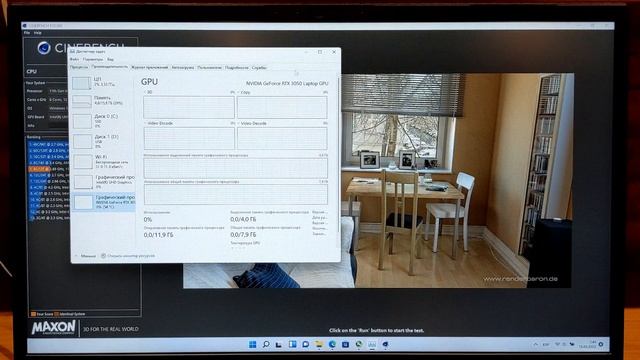Image resolution: width=640 pixels, height=360 pixels.
Task: Select the NVIDIA GeForce RTX GPU sidebar entry
Action: pyautogui.click(x=103, y=202)
